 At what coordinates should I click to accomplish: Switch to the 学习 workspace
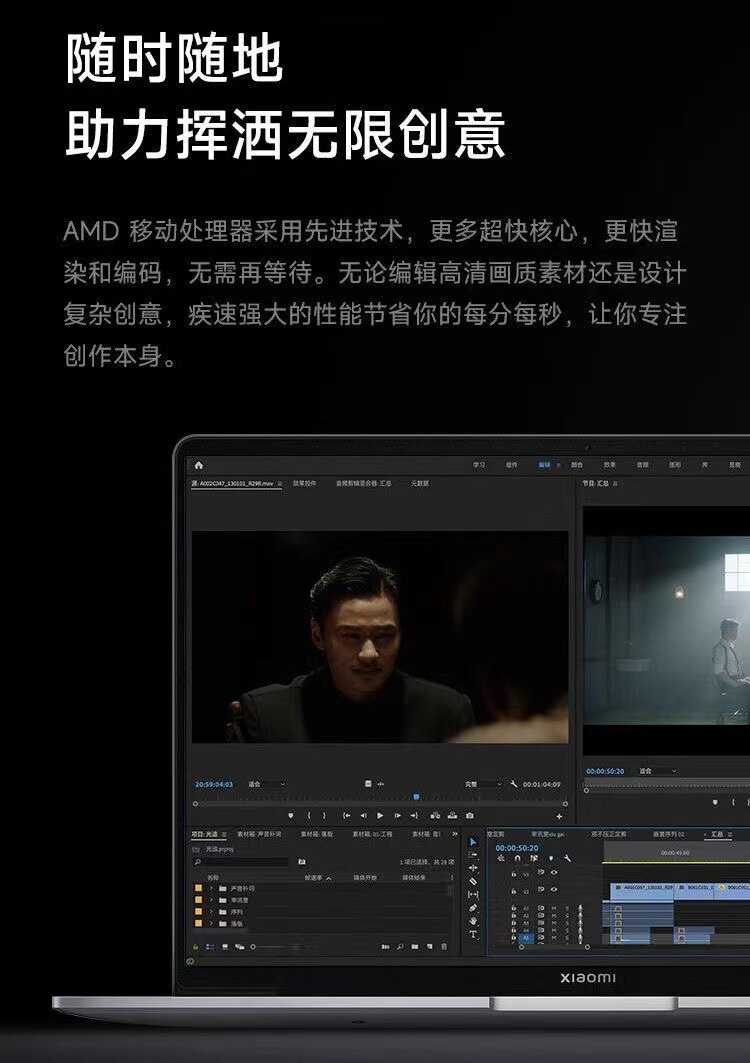click(479, 464)
